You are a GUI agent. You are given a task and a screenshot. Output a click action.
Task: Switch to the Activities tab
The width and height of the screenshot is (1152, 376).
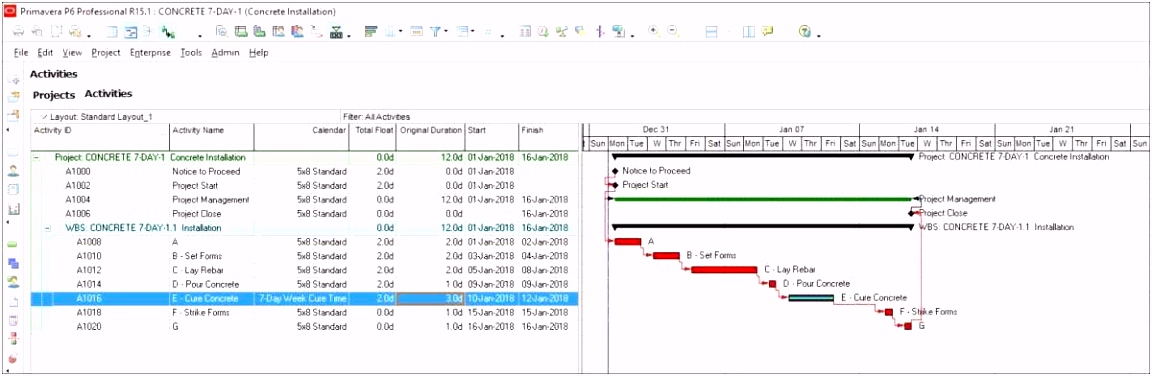point(109,94)
